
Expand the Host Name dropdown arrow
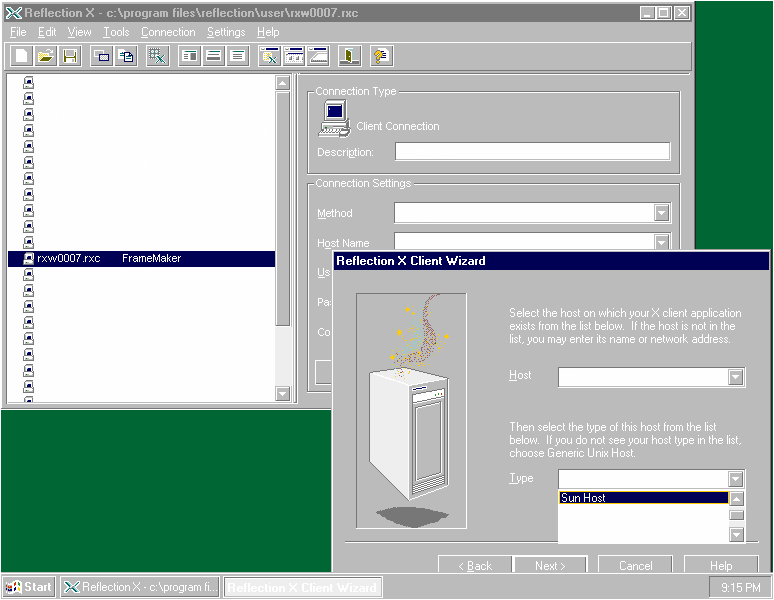(661, 242)
